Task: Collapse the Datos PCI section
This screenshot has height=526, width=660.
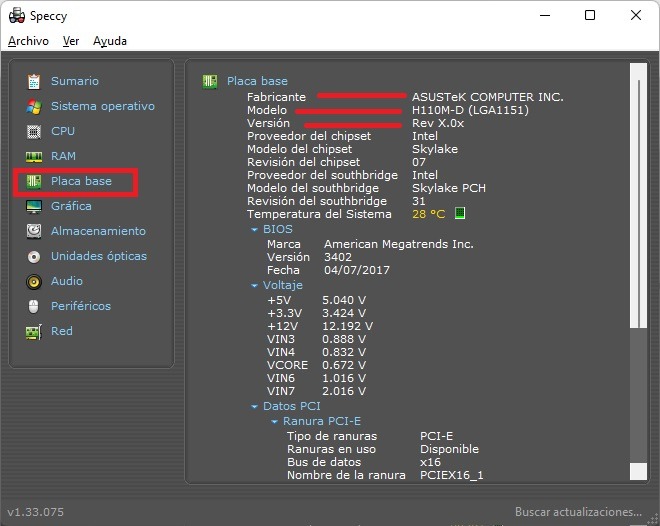Action: 254,407
